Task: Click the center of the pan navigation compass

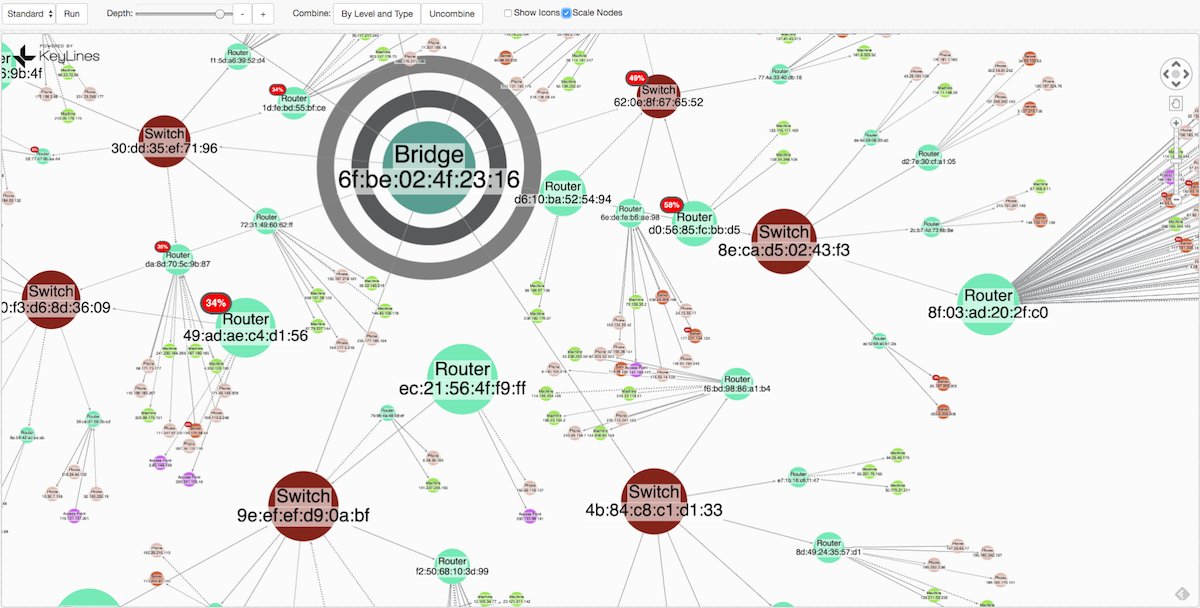Action: [x=1176, y=73]
